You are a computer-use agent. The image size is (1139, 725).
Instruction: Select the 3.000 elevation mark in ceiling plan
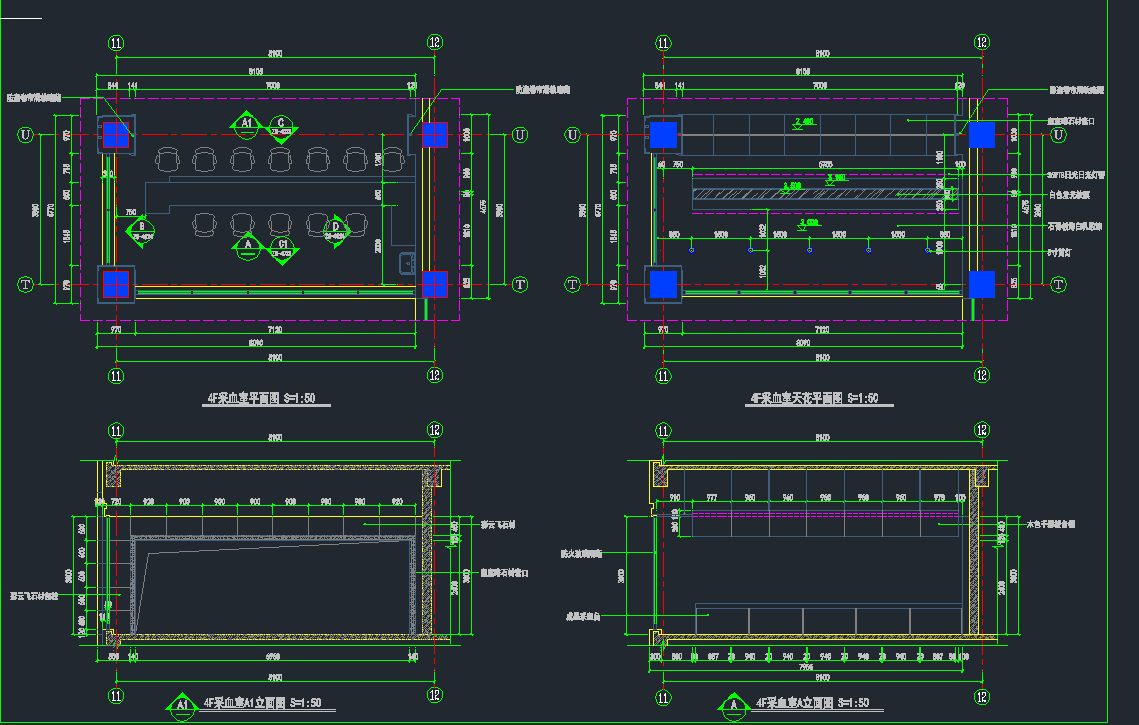[808, 222]
